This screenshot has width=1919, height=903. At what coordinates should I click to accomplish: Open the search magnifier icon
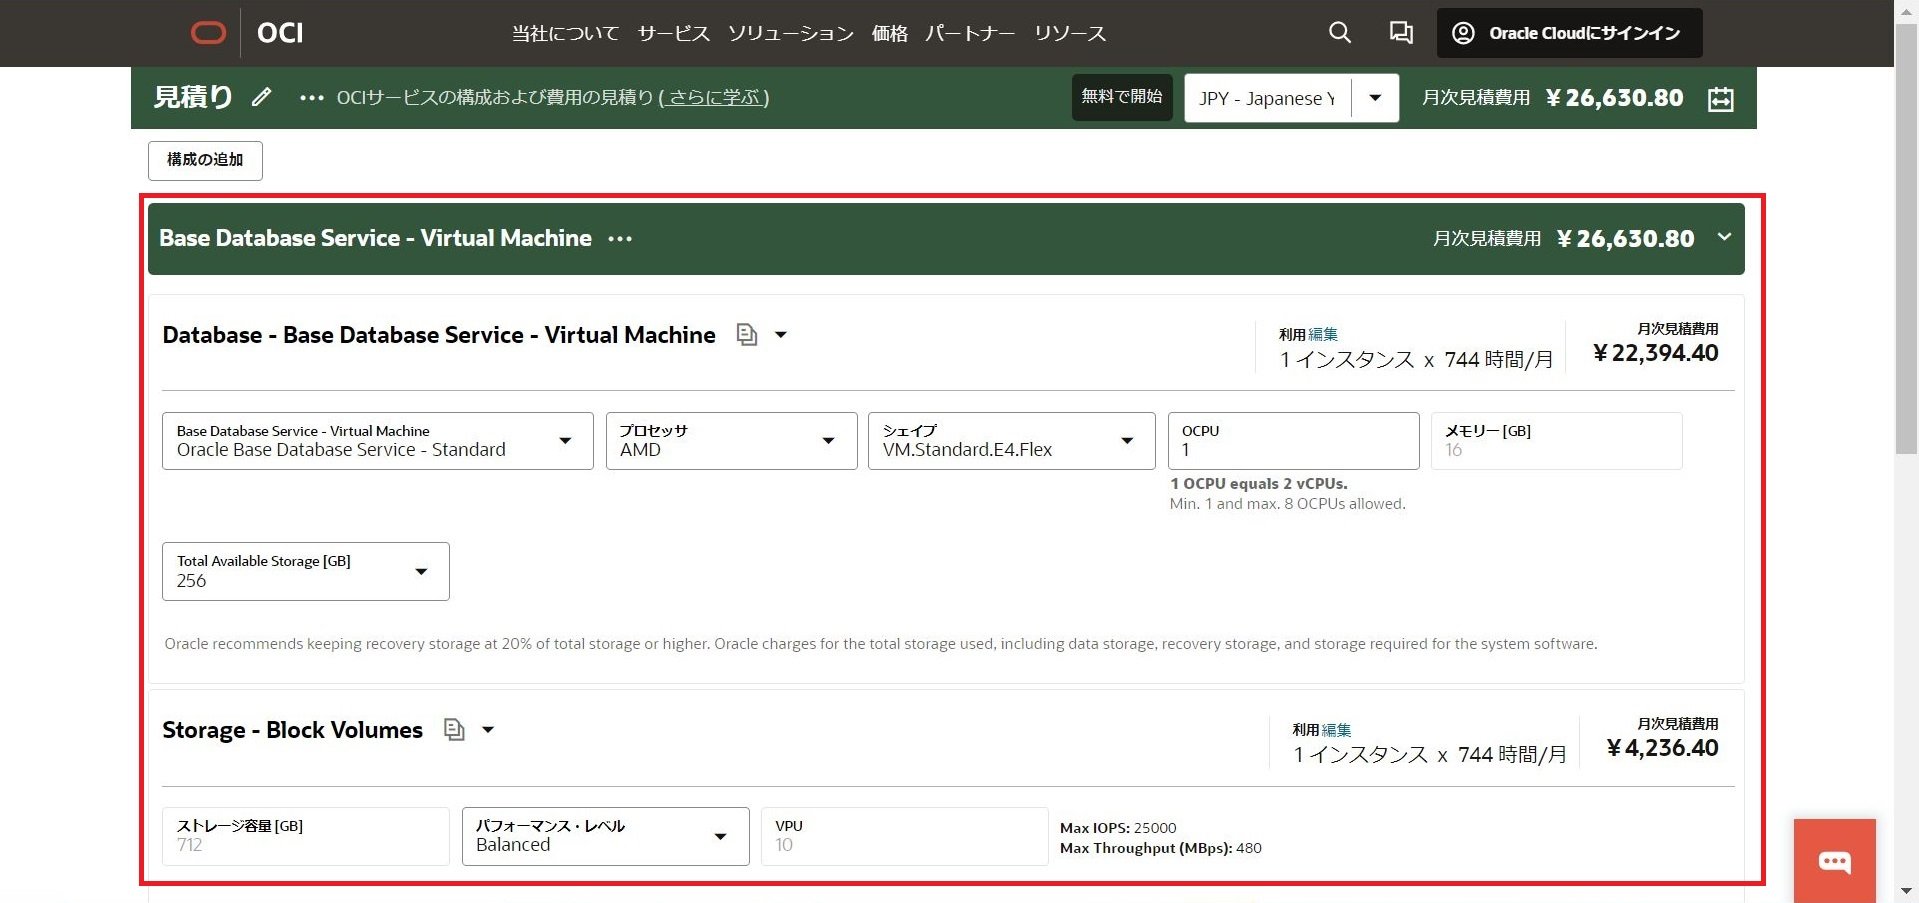[1339, 33]
